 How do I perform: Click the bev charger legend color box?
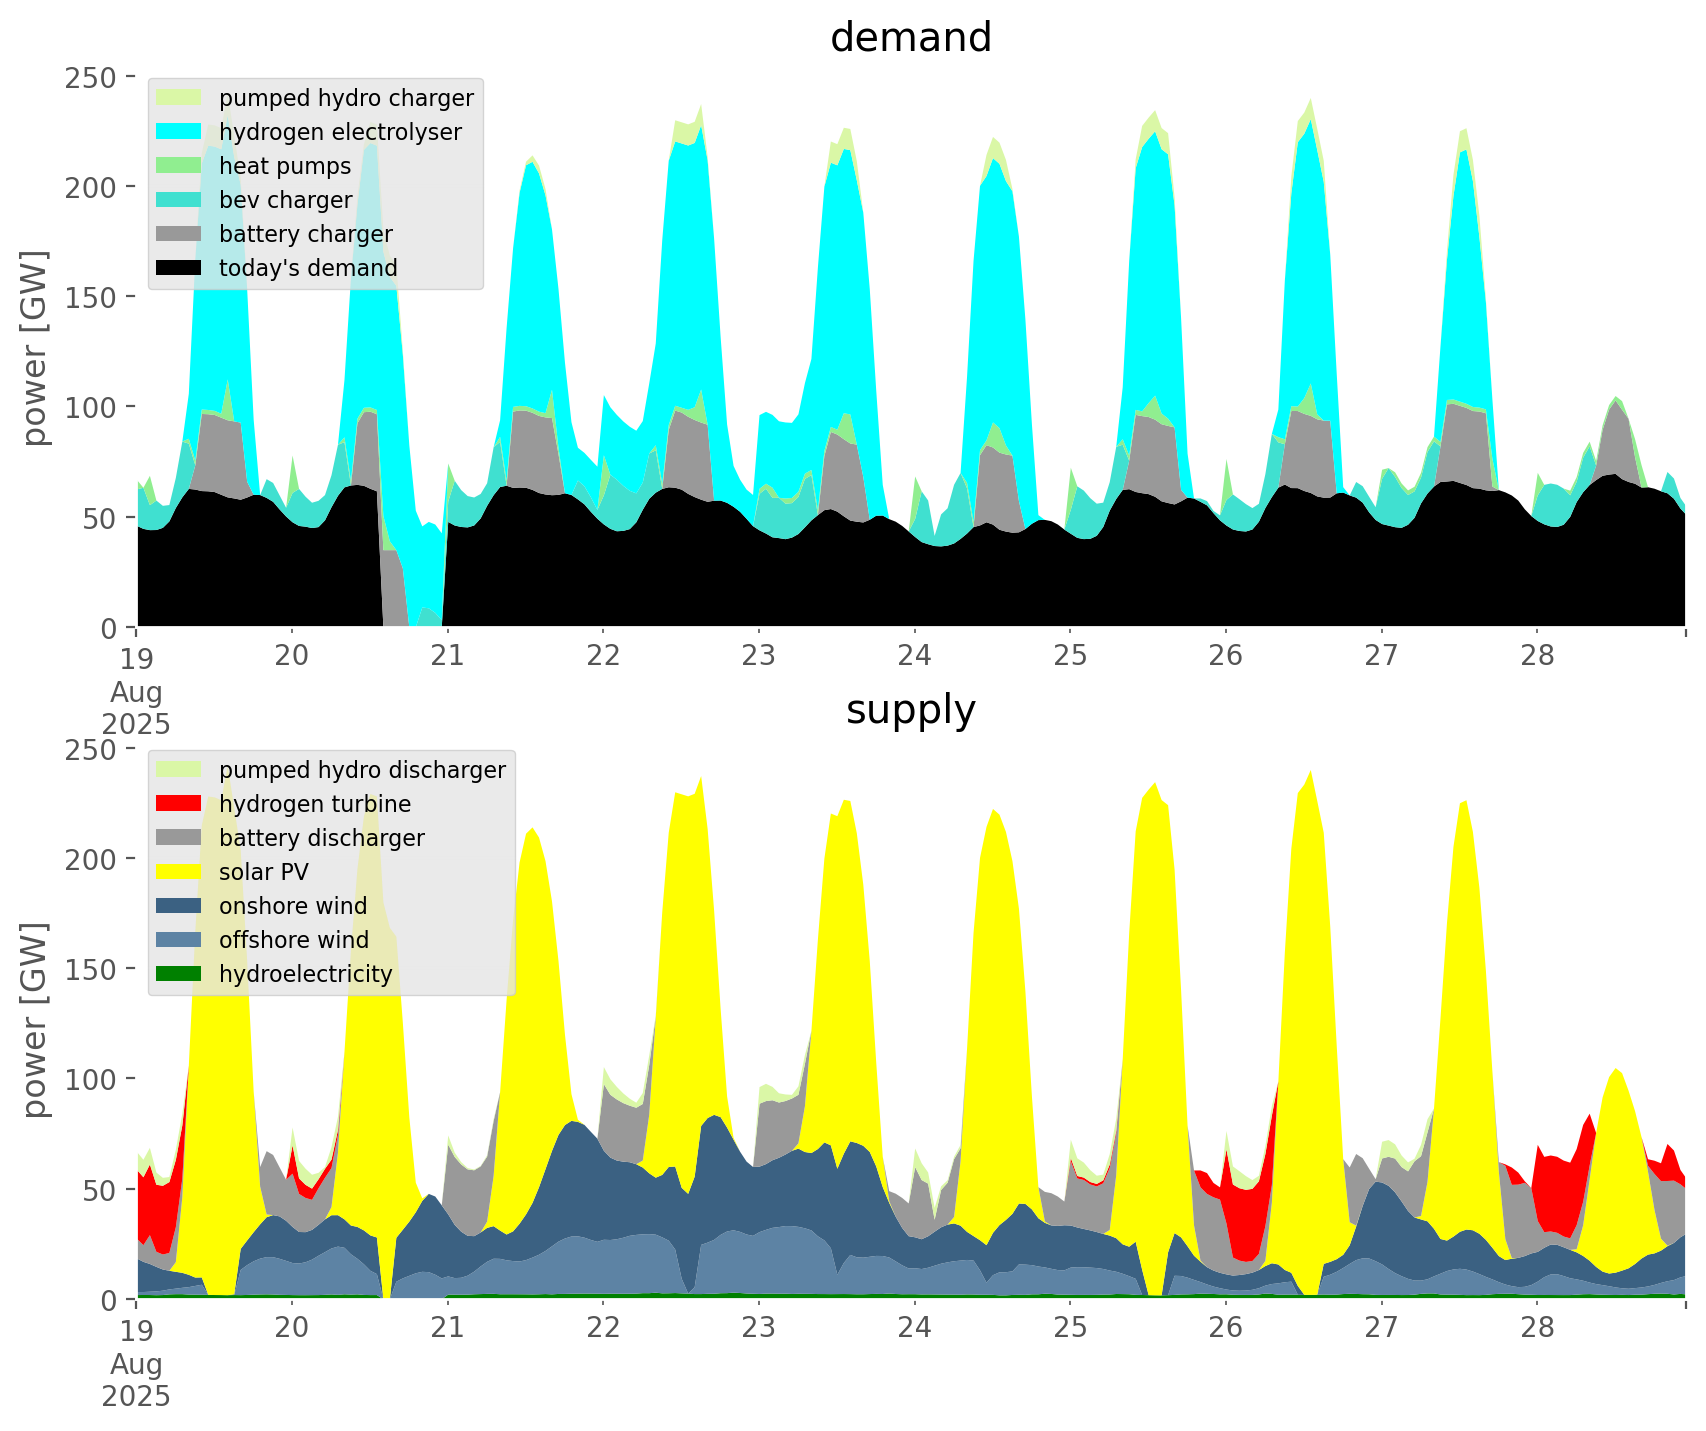[180, 200]
